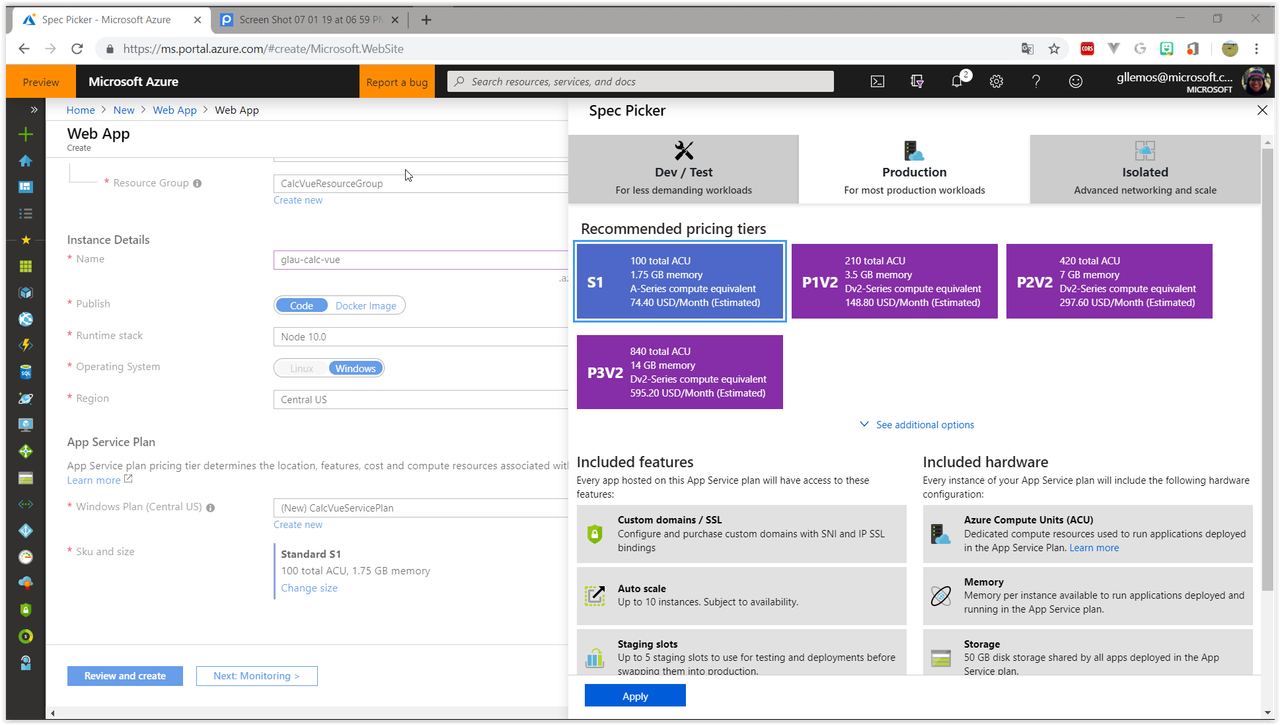Open the help question mark icon

click(1036, 82)
